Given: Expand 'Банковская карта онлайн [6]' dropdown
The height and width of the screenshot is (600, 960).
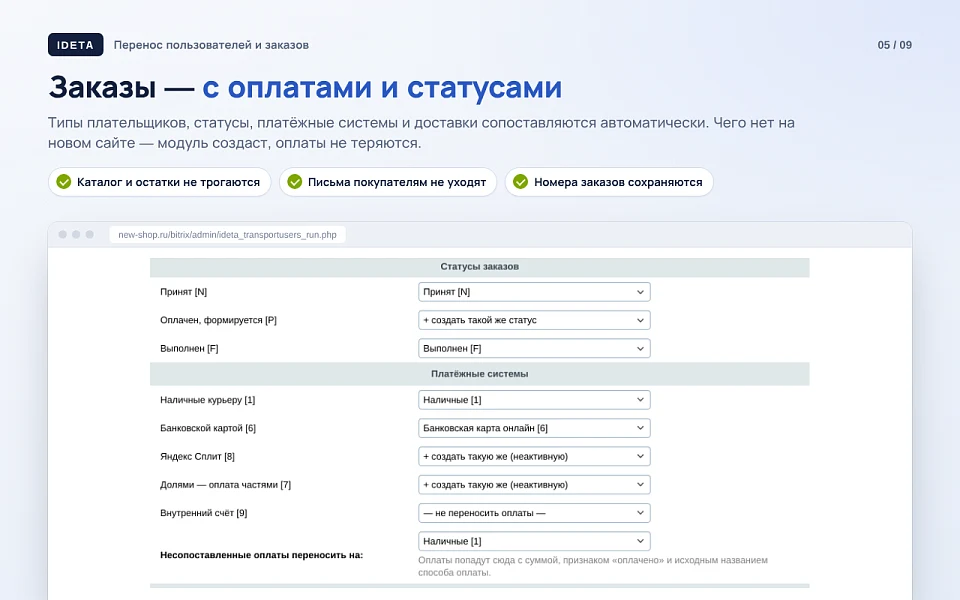Looking at the screenshot, I should click(x=534, y=428).
